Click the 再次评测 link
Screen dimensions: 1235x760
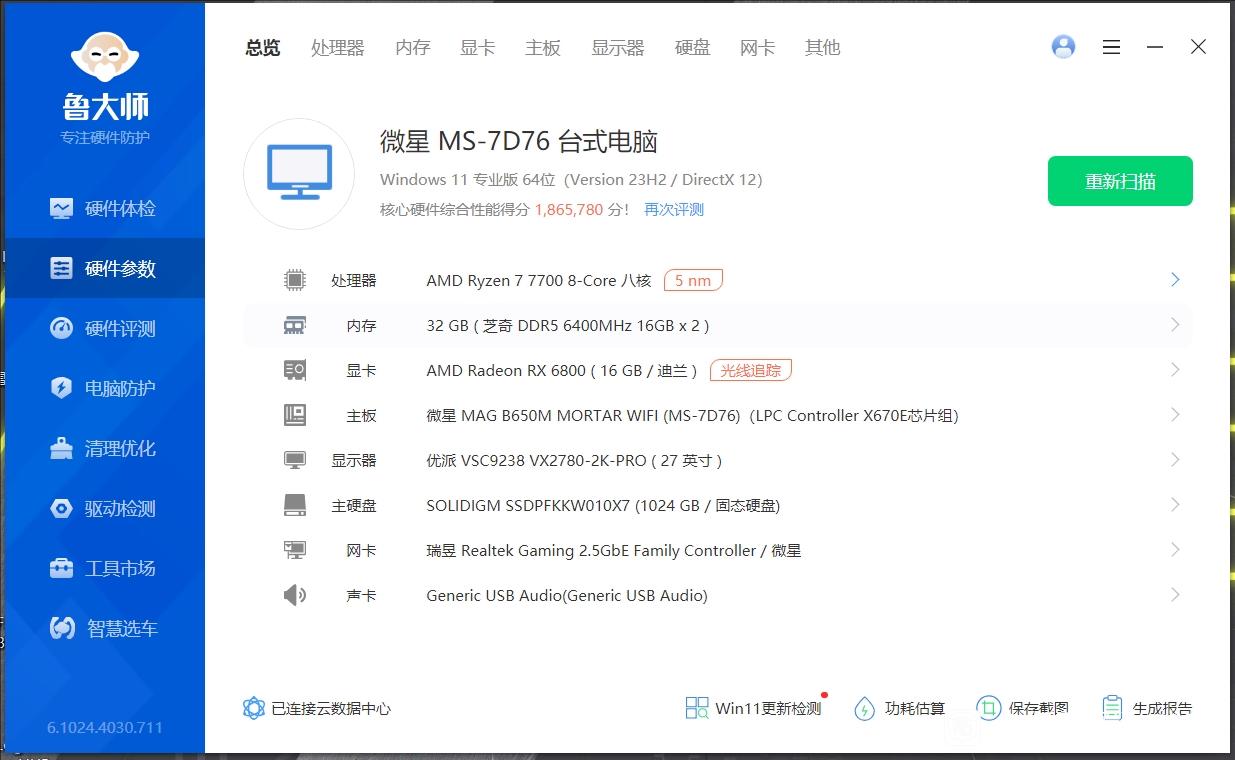click(674, 210)
